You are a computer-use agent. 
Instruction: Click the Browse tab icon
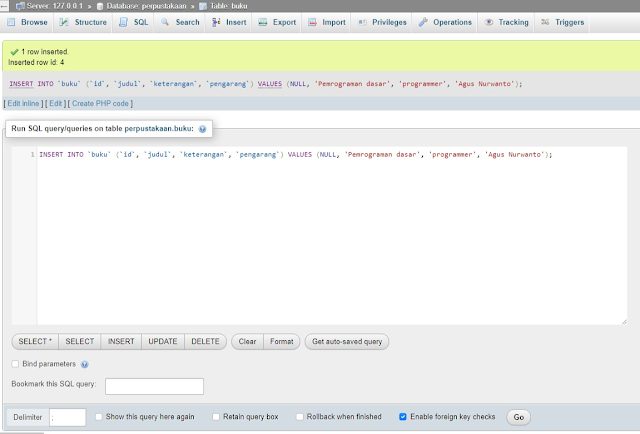(x=11, y=22)
